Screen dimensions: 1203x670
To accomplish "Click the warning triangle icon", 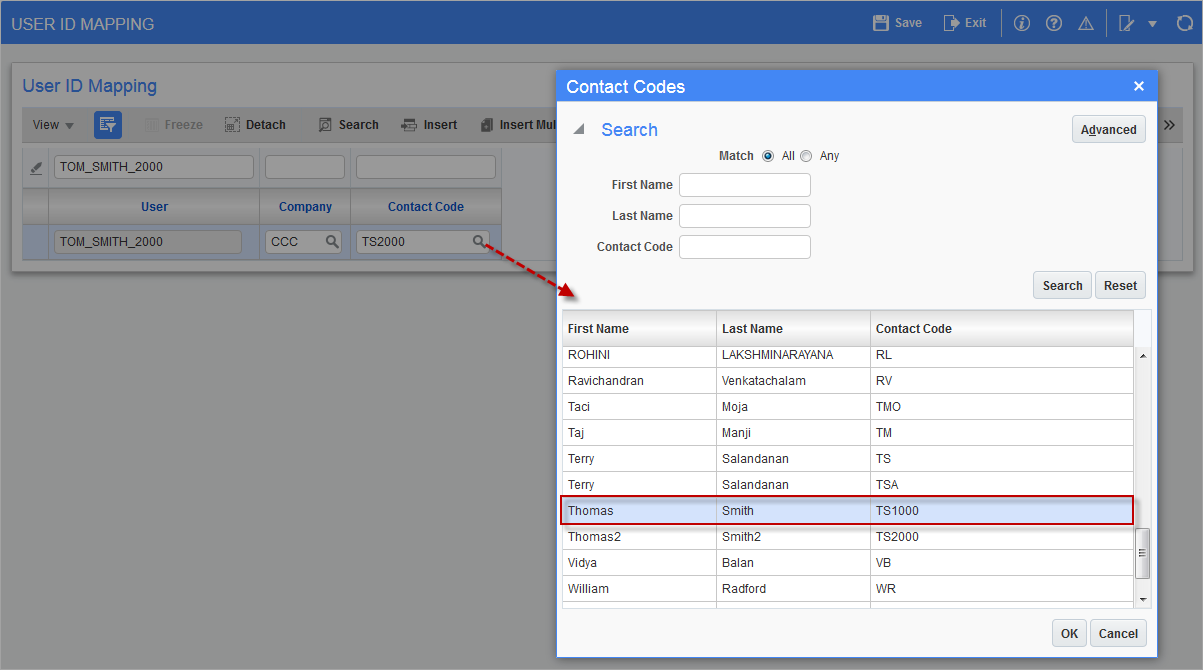I will pos(1086,23).
